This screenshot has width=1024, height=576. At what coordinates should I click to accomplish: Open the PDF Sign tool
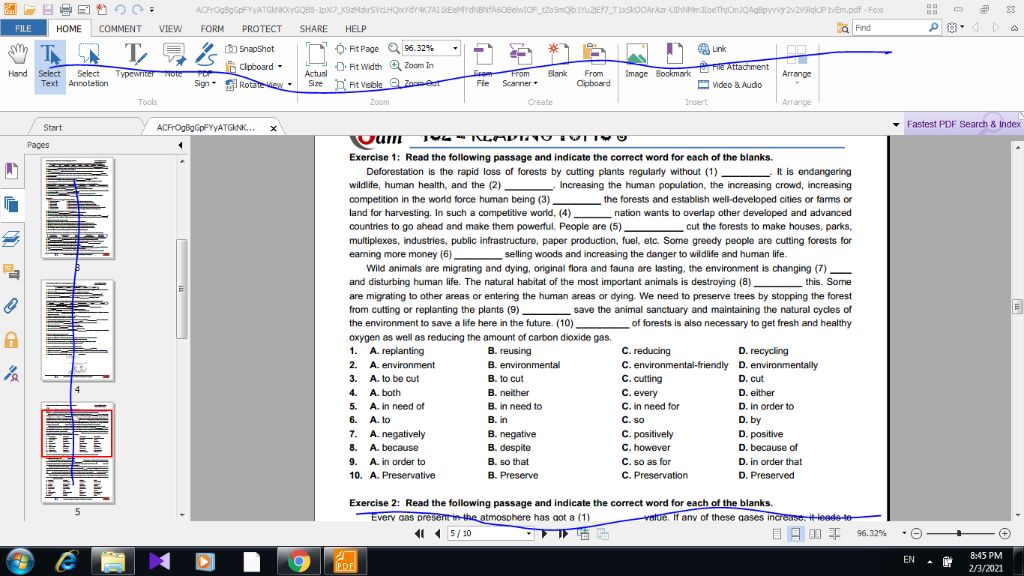coord(205,65)
